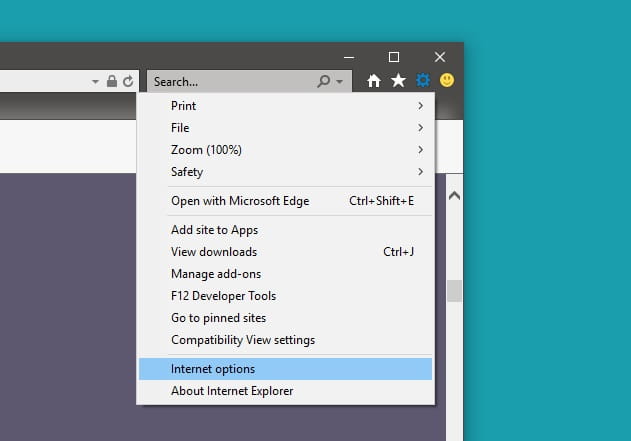Open Internet options
The image size is (631, 441).
tap(286, 369)
